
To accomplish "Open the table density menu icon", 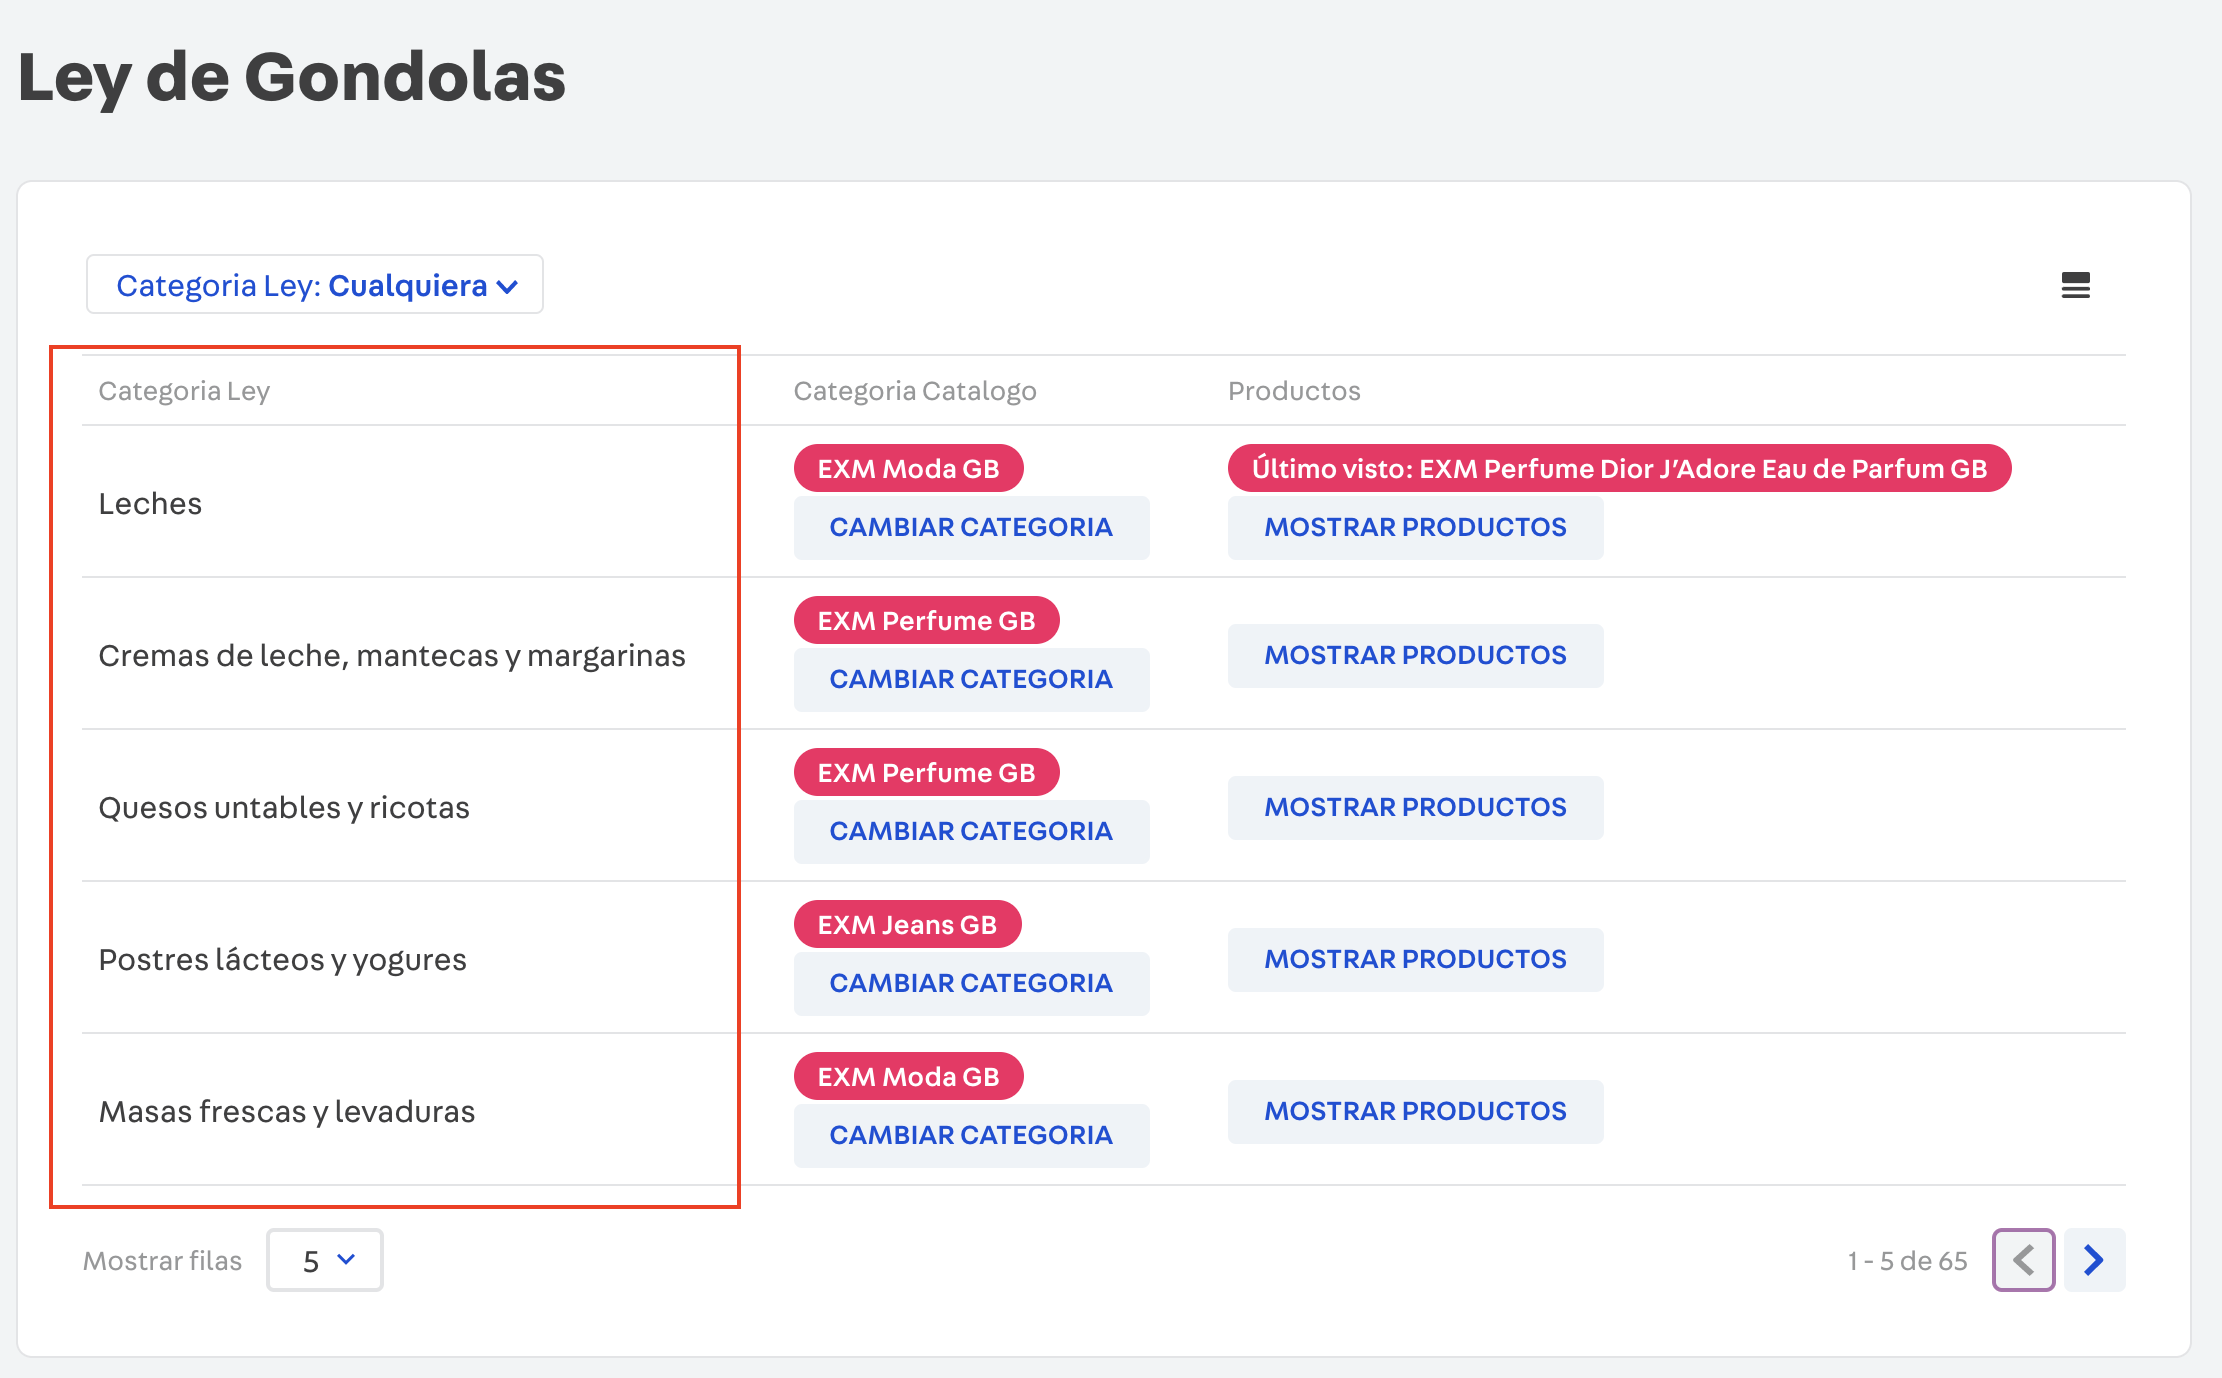I will (x=2075, y=286).
